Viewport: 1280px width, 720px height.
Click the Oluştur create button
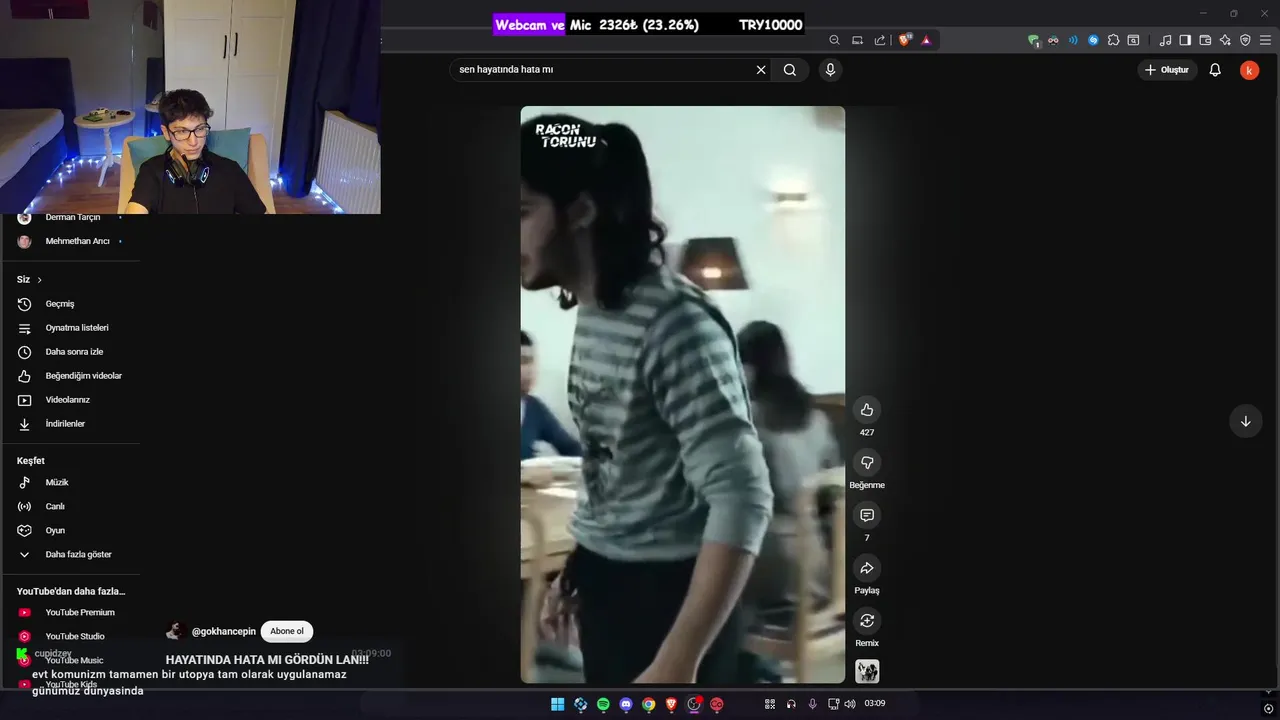(x=1167, y=70)
